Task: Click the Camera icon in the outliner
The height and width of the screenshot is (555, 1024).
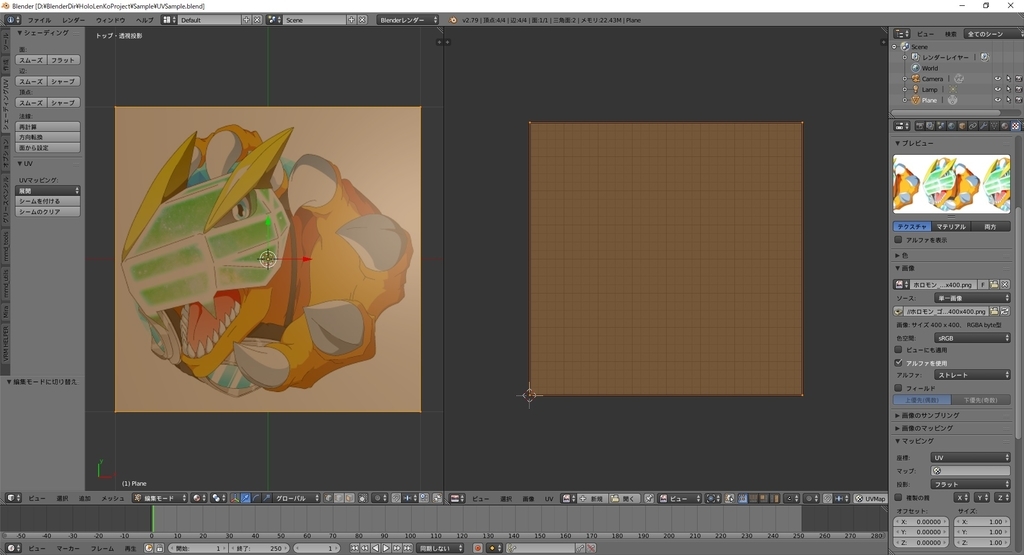Action: 916,78
